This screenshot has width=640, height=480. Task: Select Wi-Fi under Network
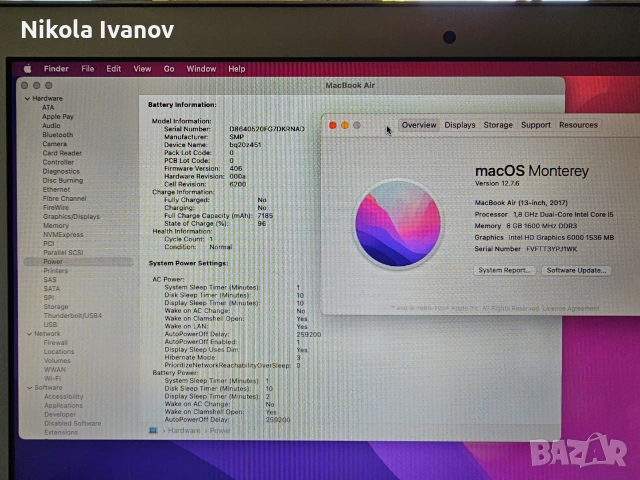[52, 379]
